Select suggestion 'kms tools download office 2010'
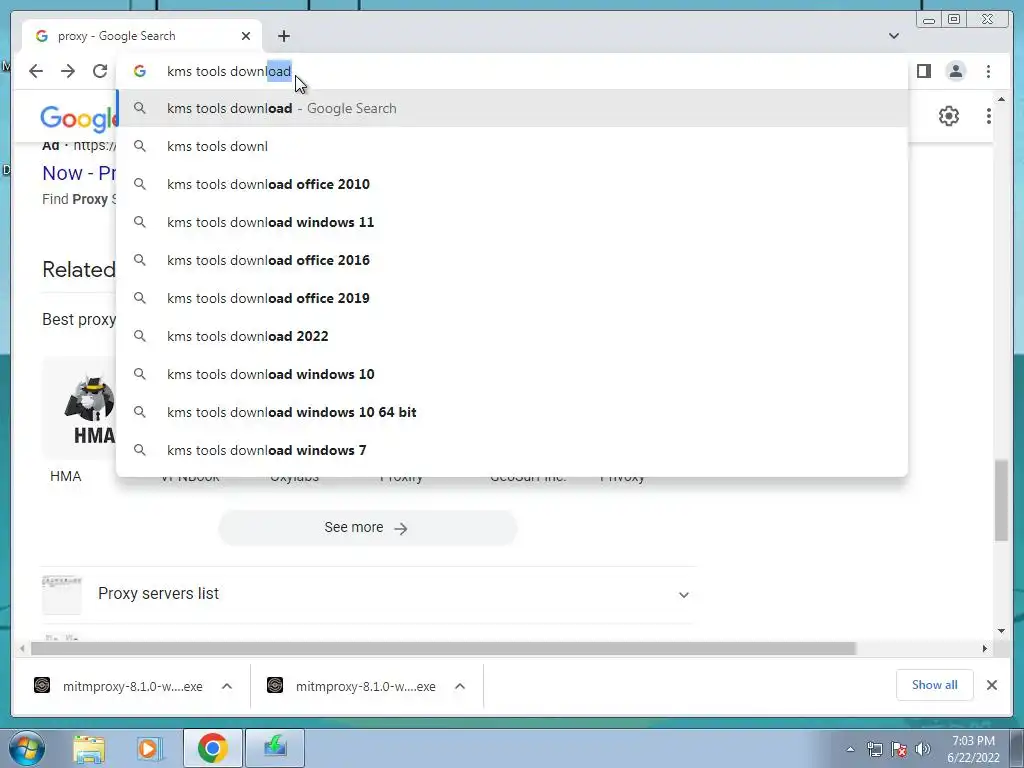1024x768 pixels. click(x=511, y=184)
